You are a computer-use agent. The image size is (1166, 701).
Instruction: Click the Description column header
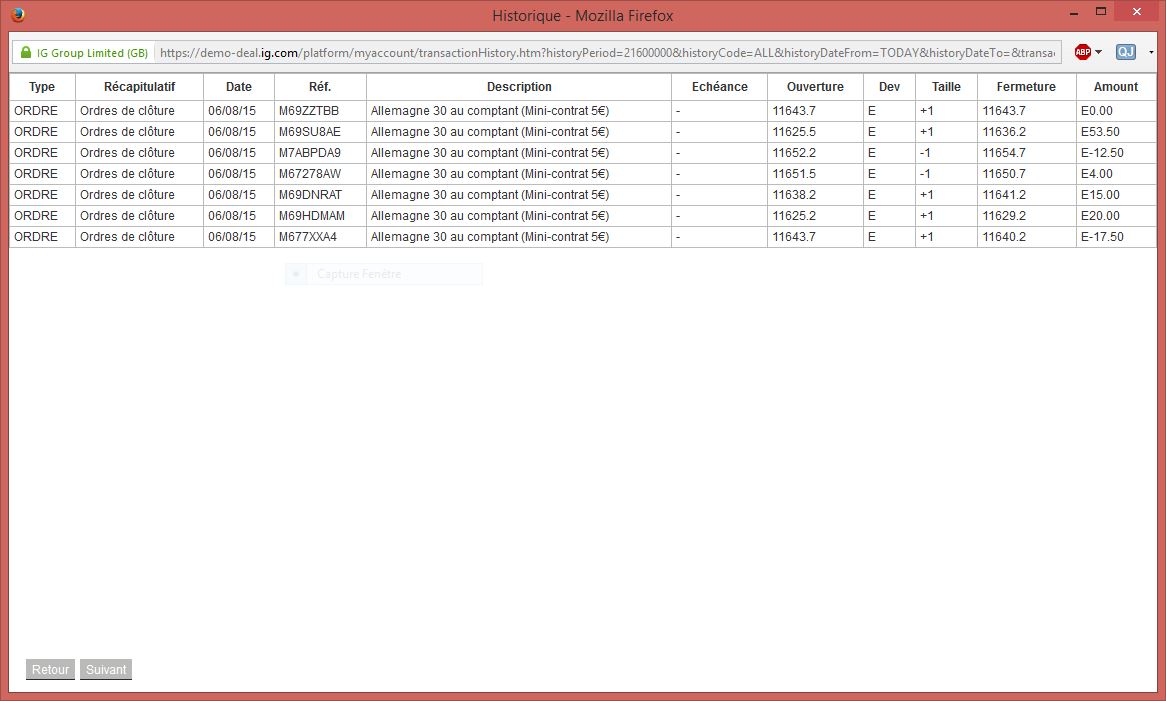pyautogui.click(x=519, y=87)
